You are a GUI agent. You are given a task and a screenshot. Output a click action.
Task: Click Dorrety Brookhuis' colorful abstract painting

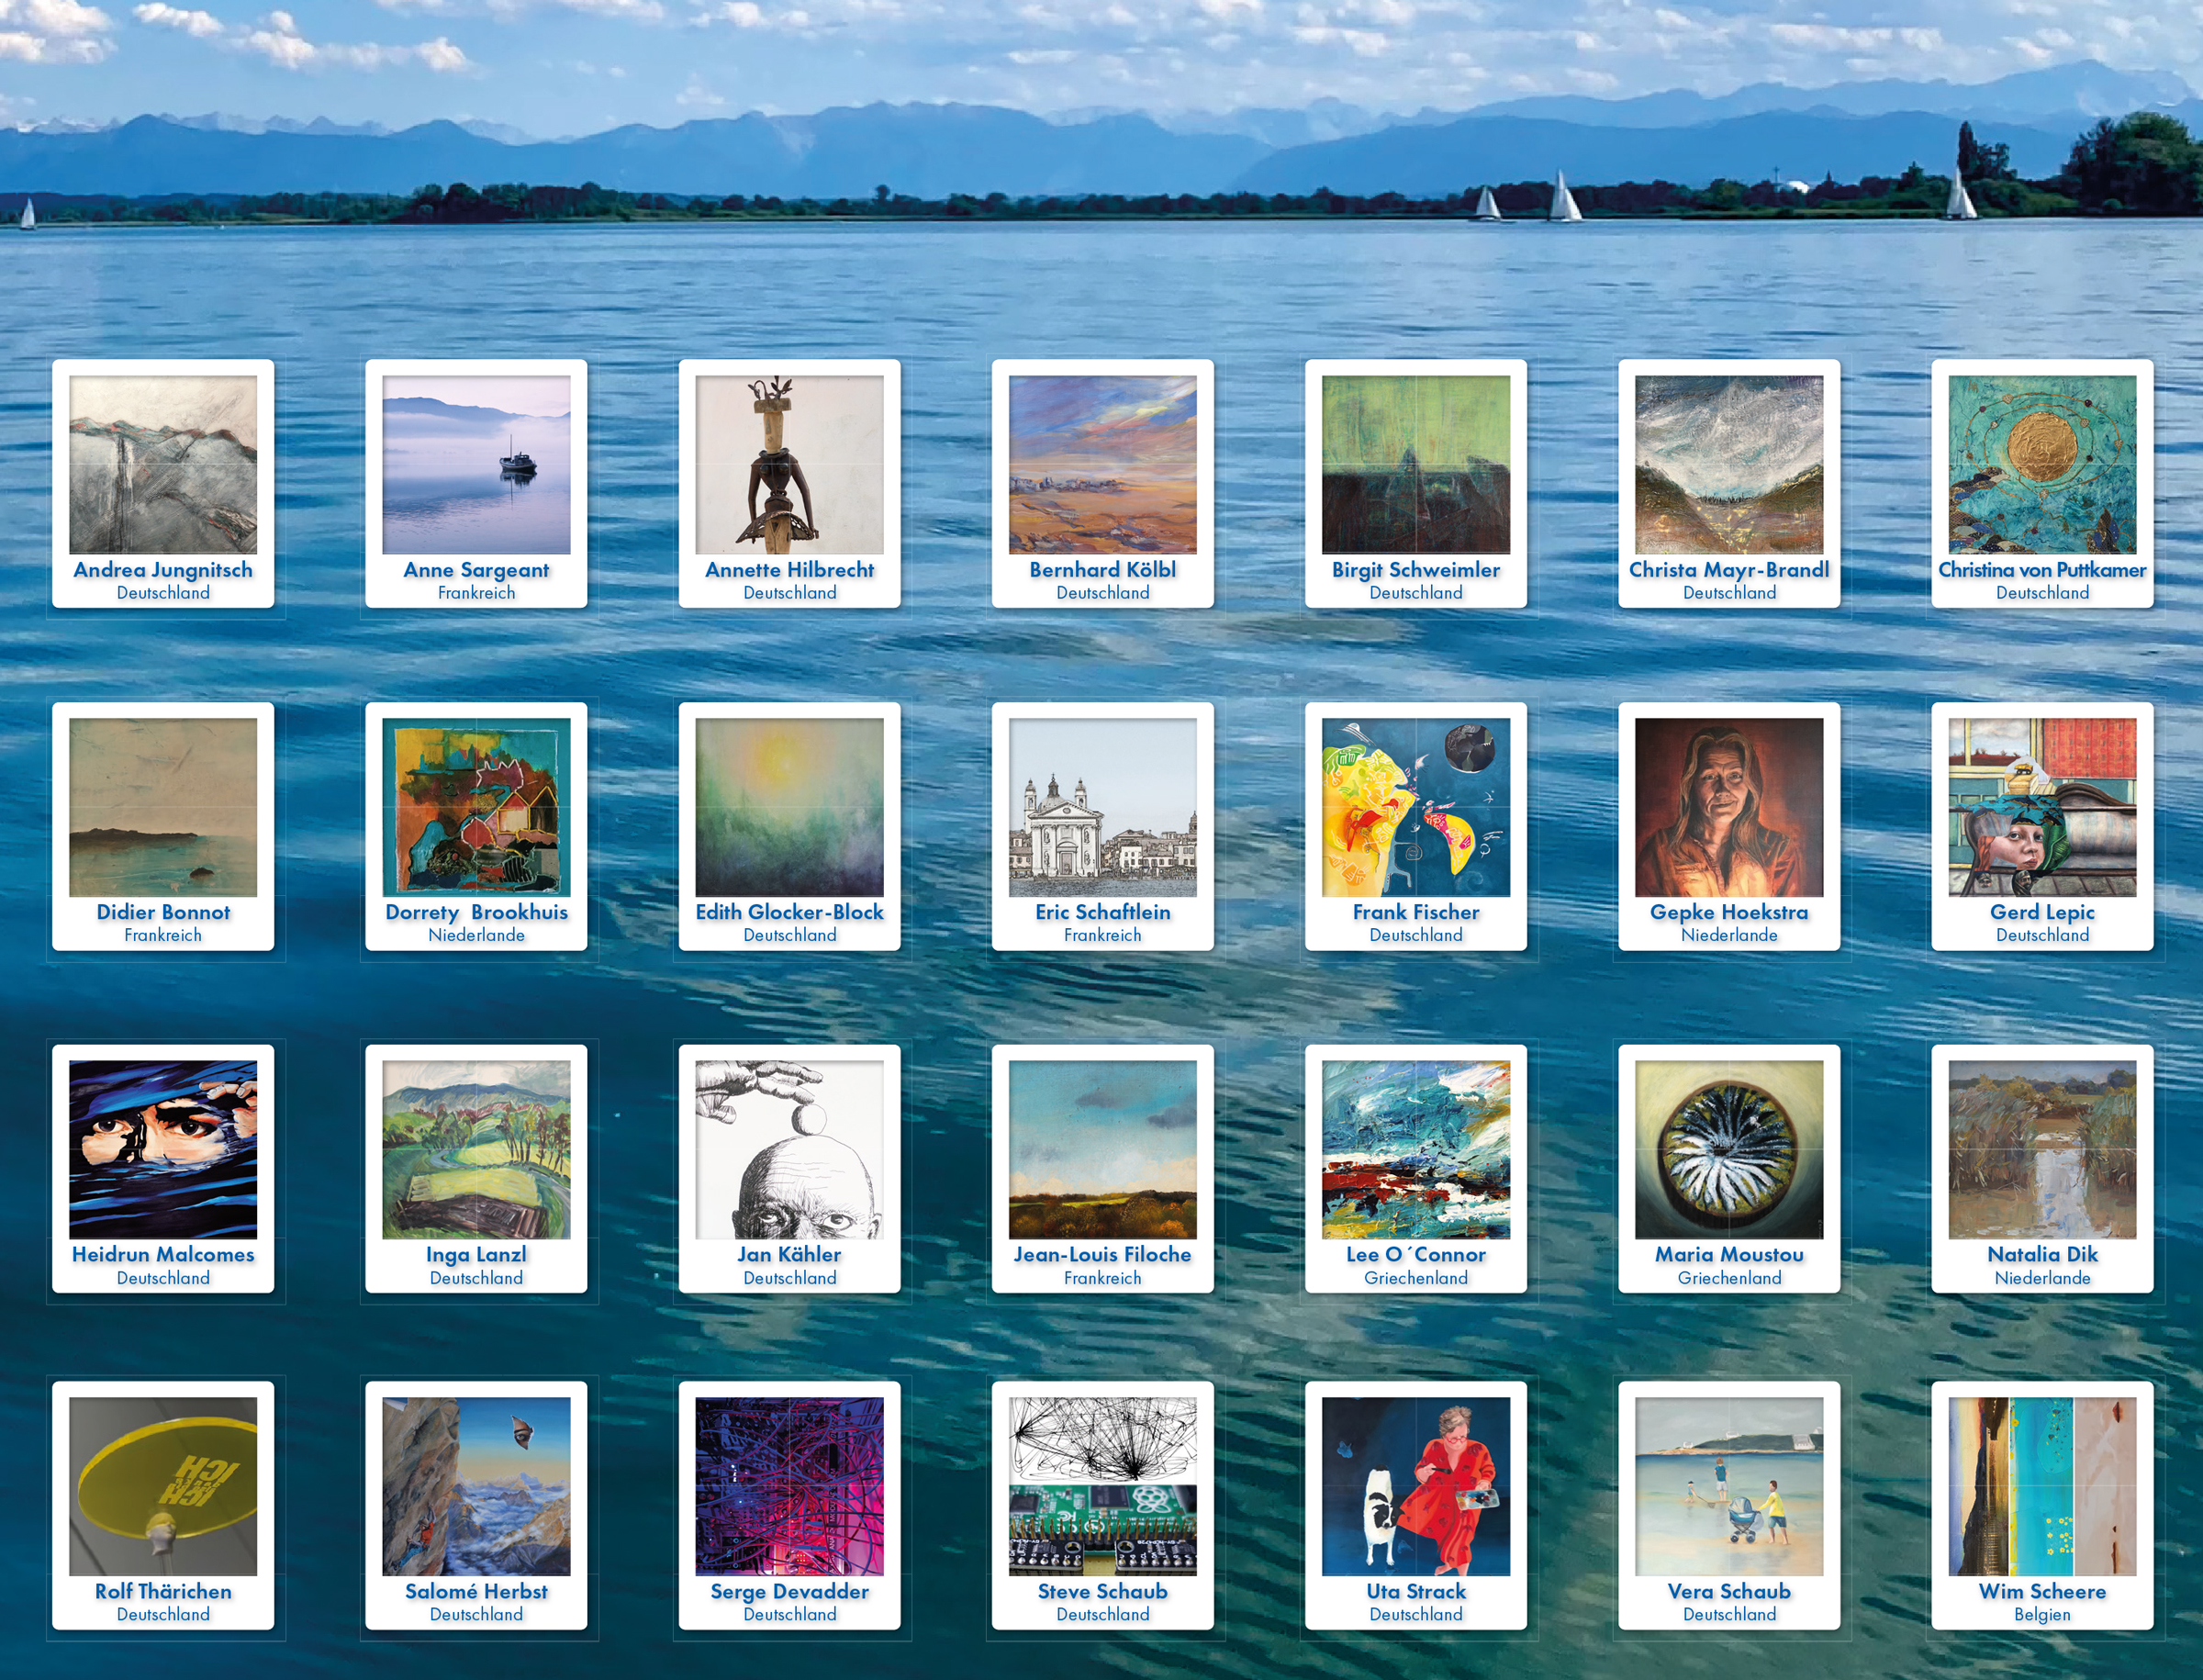point(476,806)
